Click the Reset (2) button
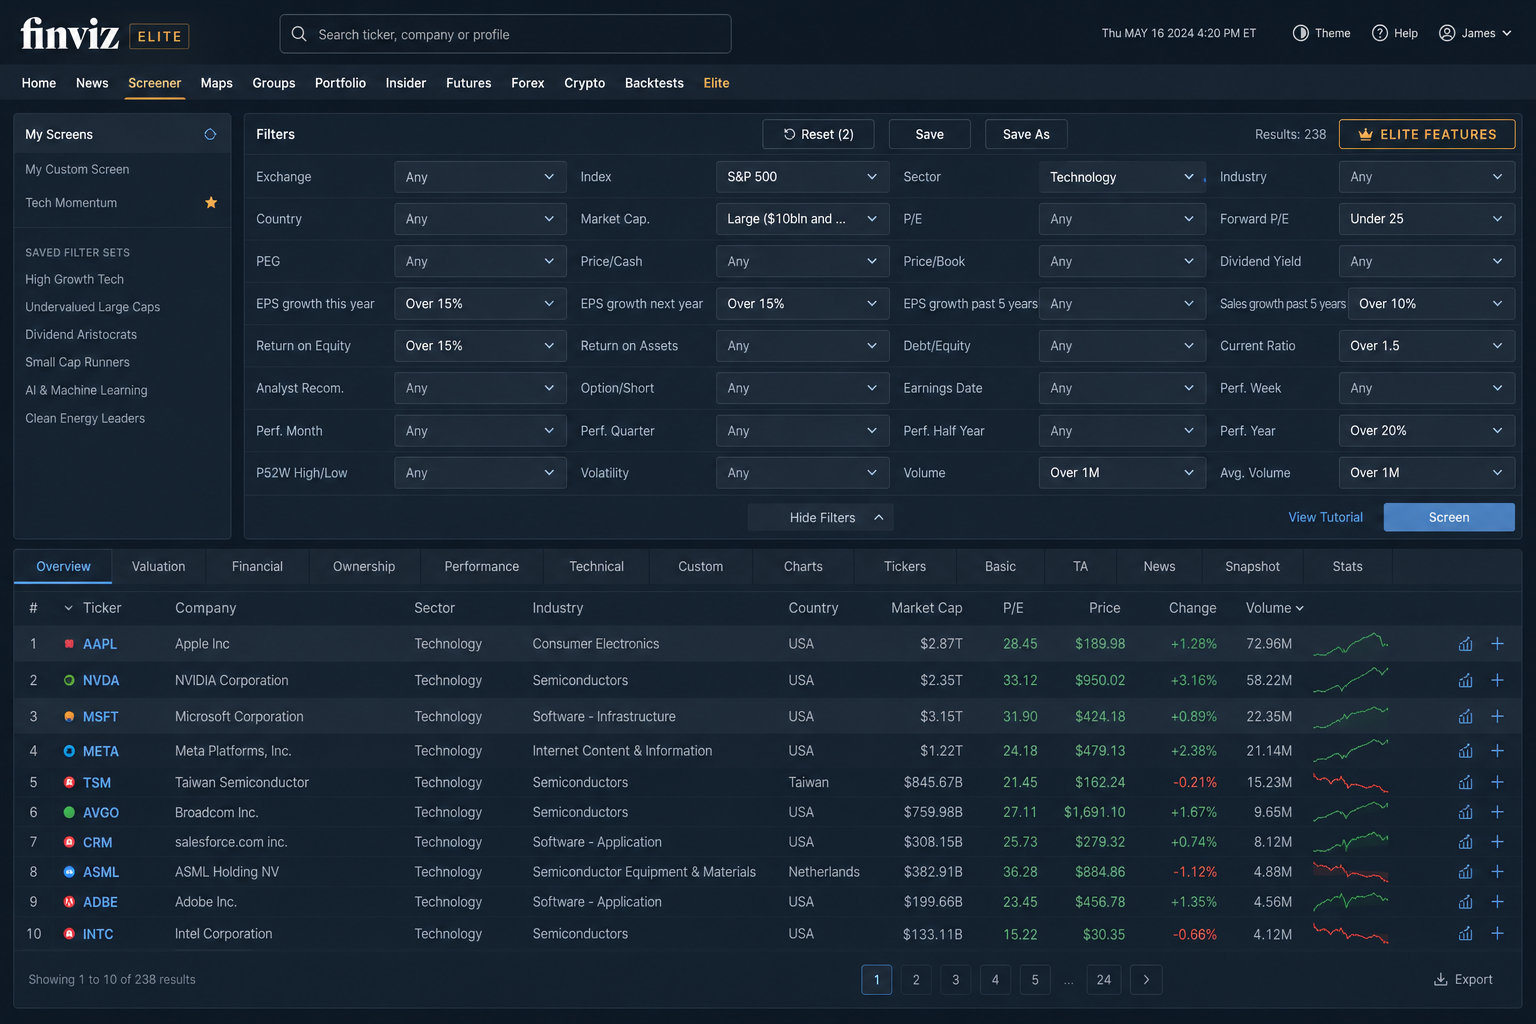This screenshot has width=1536, height=1024. [818, 134]
